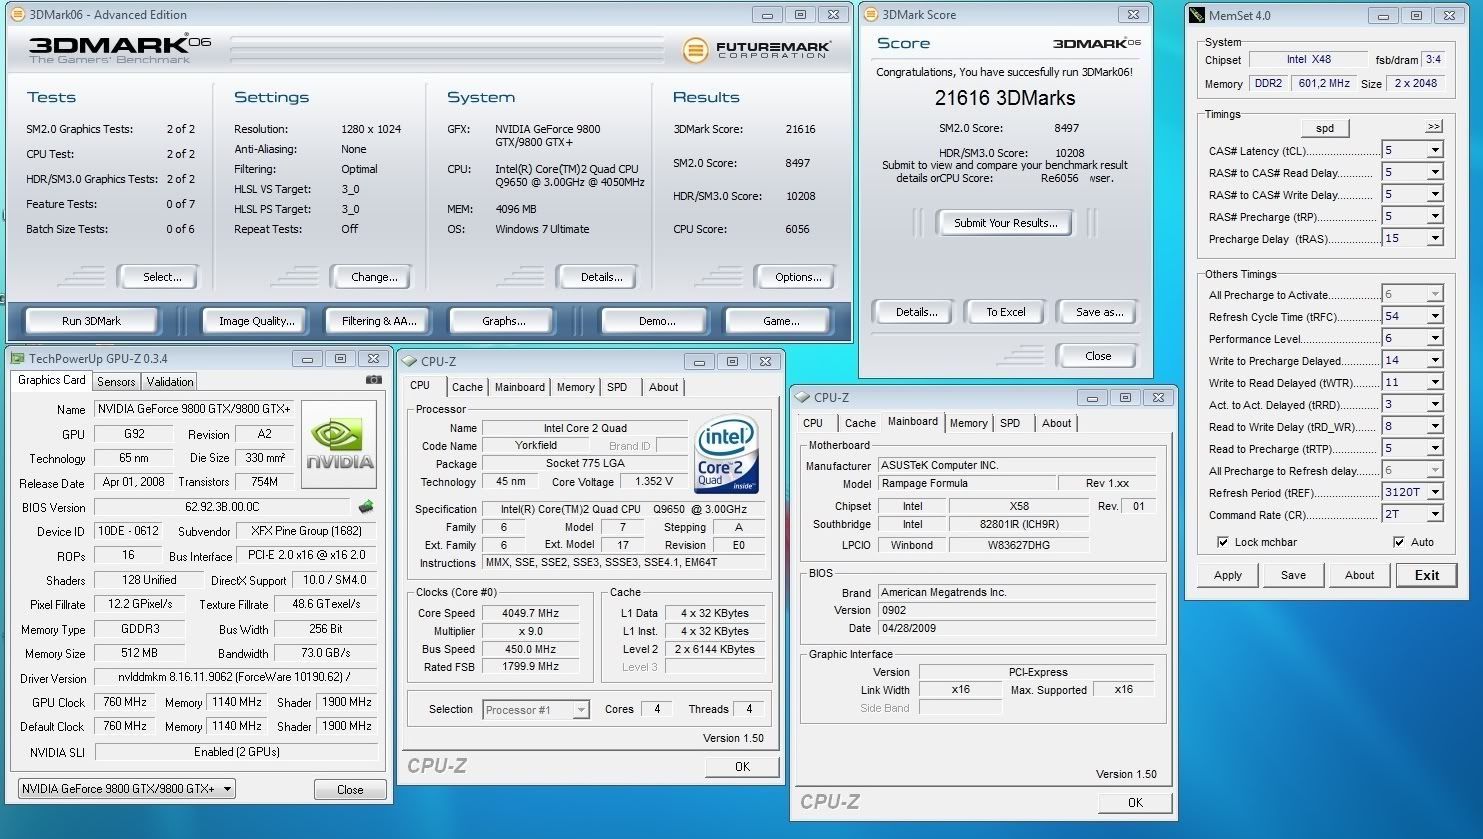Click the Futuremark Corporation logo

tap(757, 50)
